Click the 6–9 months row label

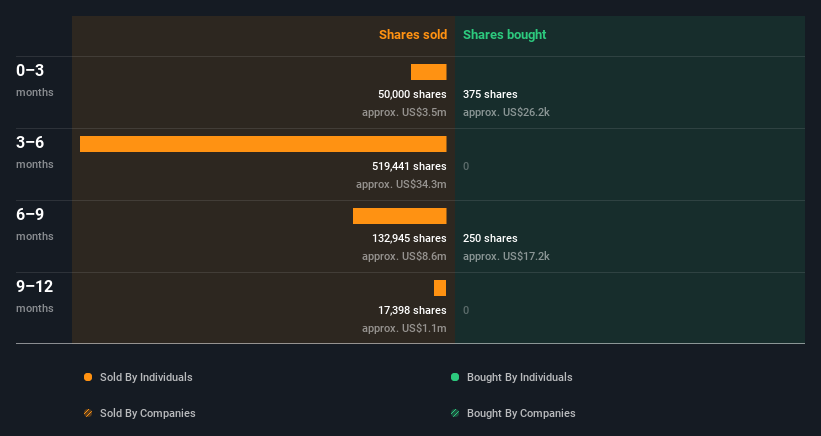35,224
